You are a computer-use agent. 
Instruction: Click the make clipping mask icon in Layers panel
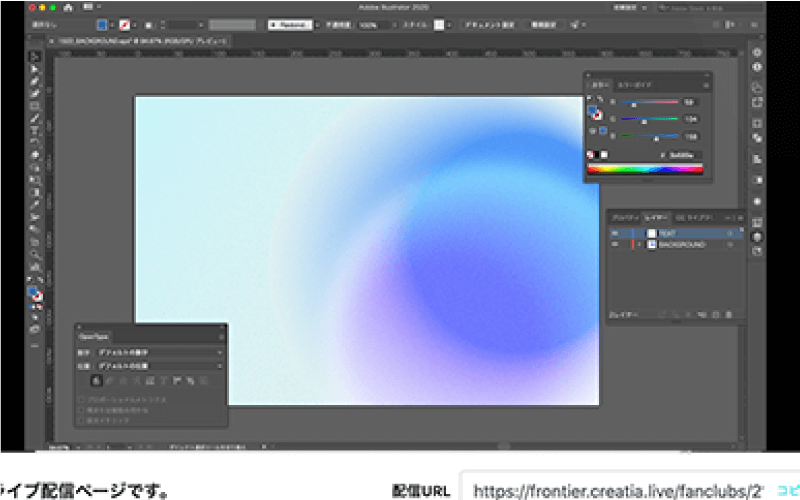(688, 315)
